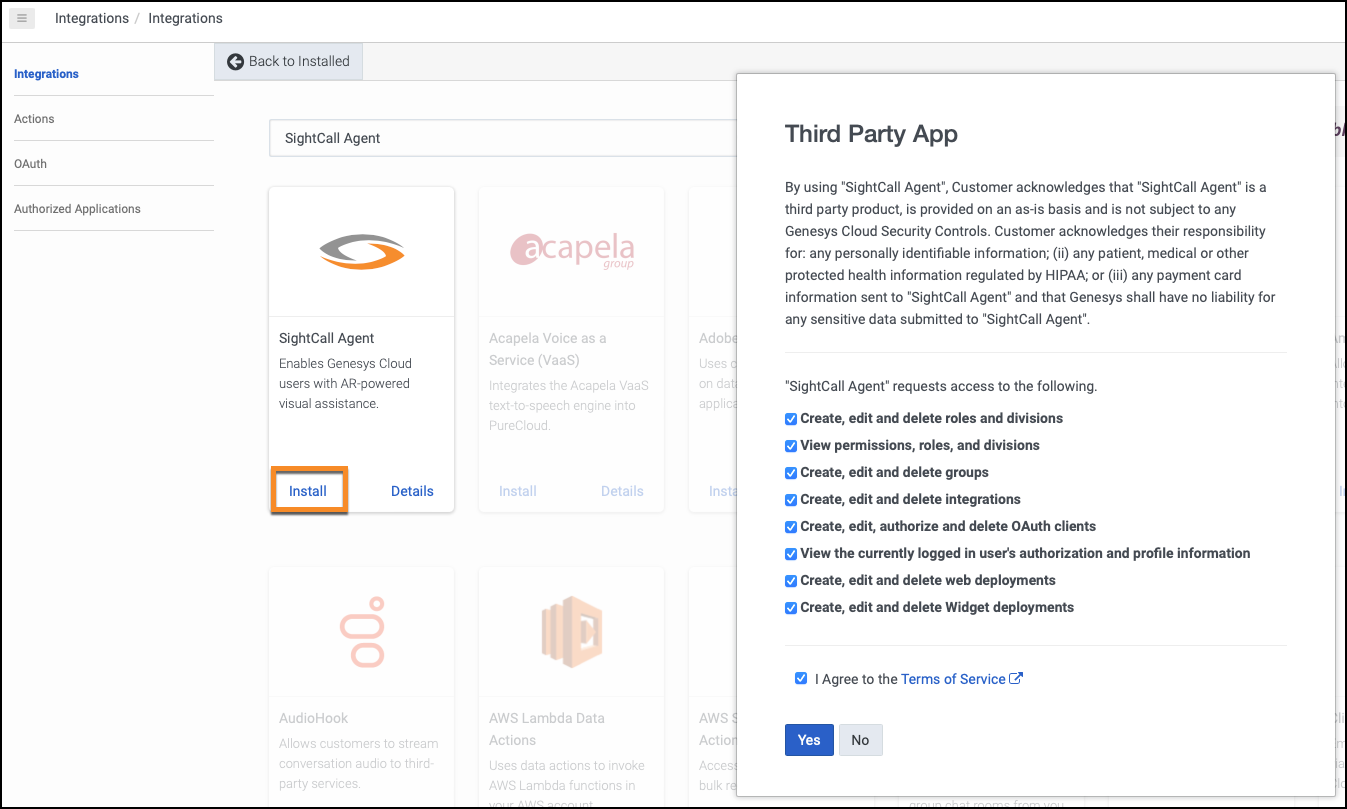
Task: Click the search field containing SightCall Agent
Action: point(503,138)
